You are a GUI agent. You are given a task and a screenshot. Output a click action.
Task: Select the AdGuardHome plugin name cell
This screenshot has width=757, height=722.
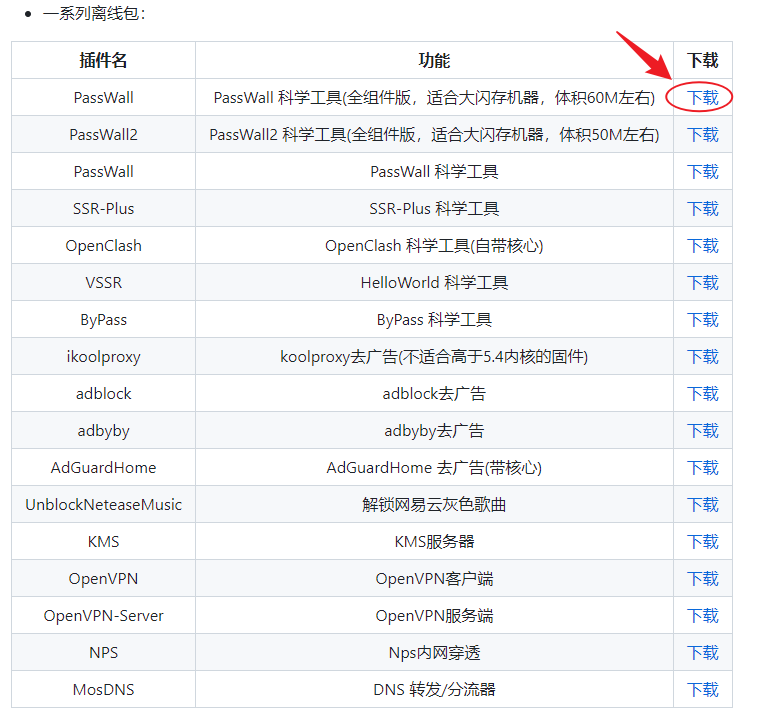pyautogui.click(x=103, y=468)
